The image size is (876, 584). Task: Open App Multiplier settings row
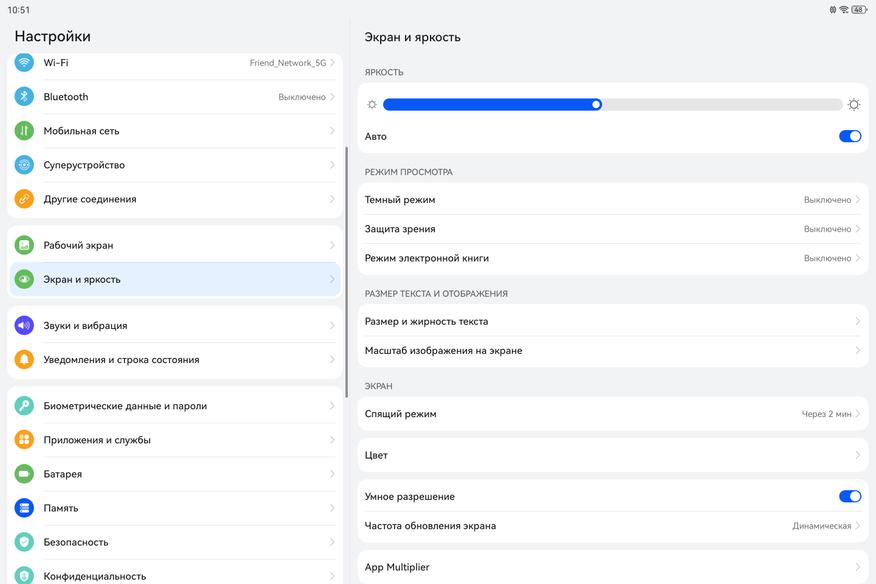[612, 567]
